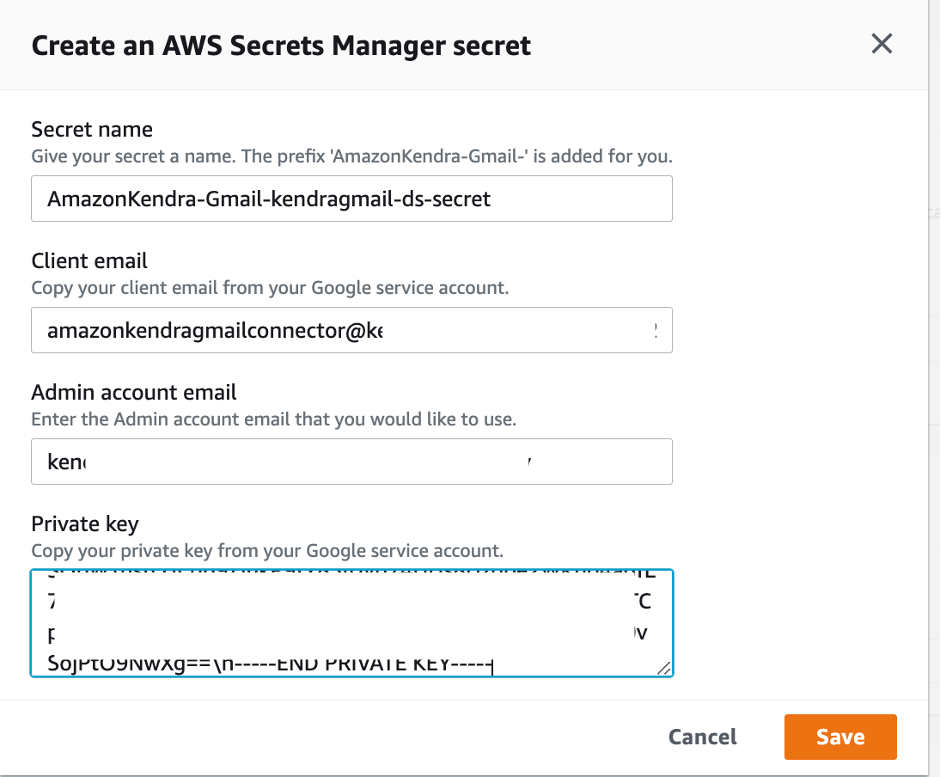Screen dimensions: 941x777
Task: Click the Client email label
Action: click(89, 261)
